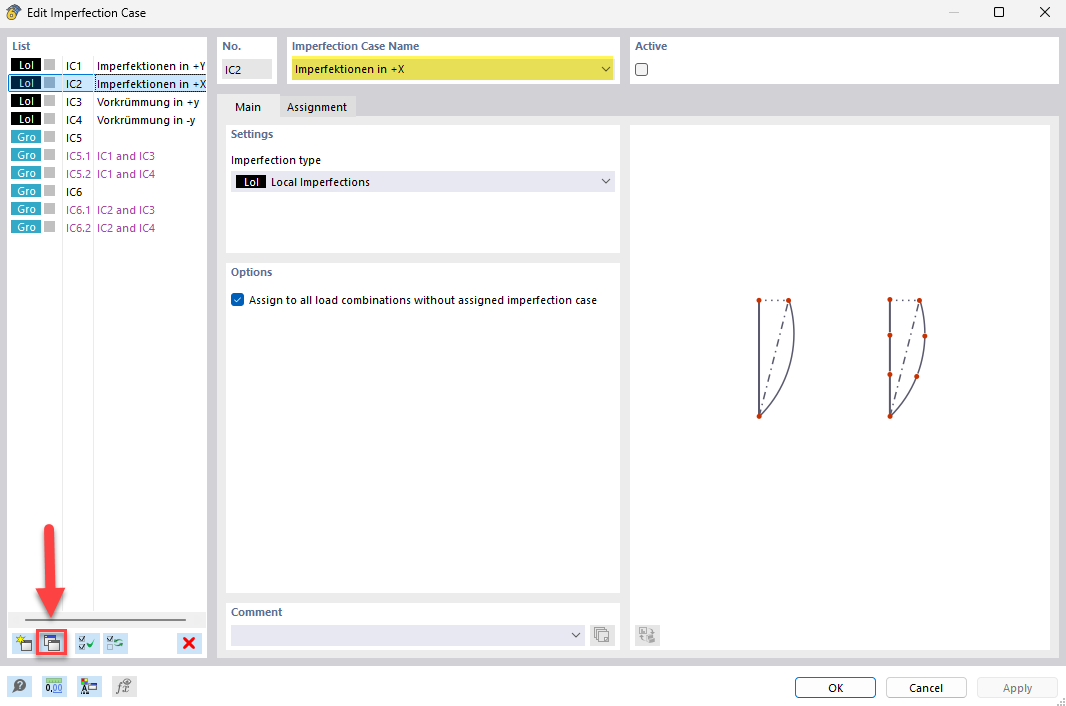Open the Imperfection type dropdown
The image size is (1066, 706).
[605, 181]
